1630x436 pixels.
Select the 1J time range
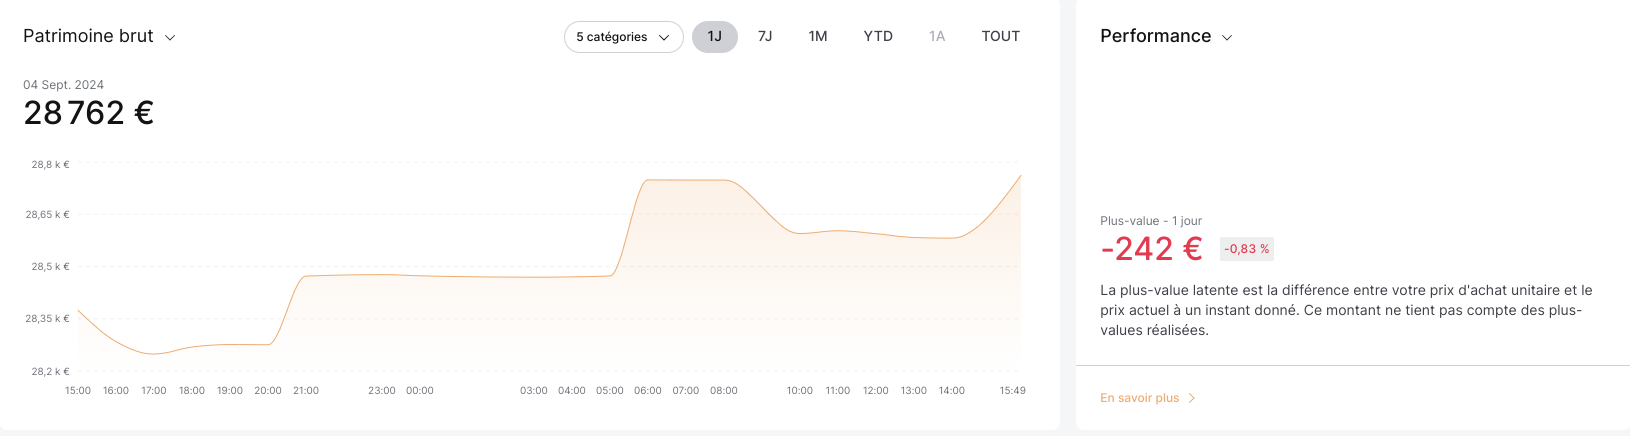714,37
